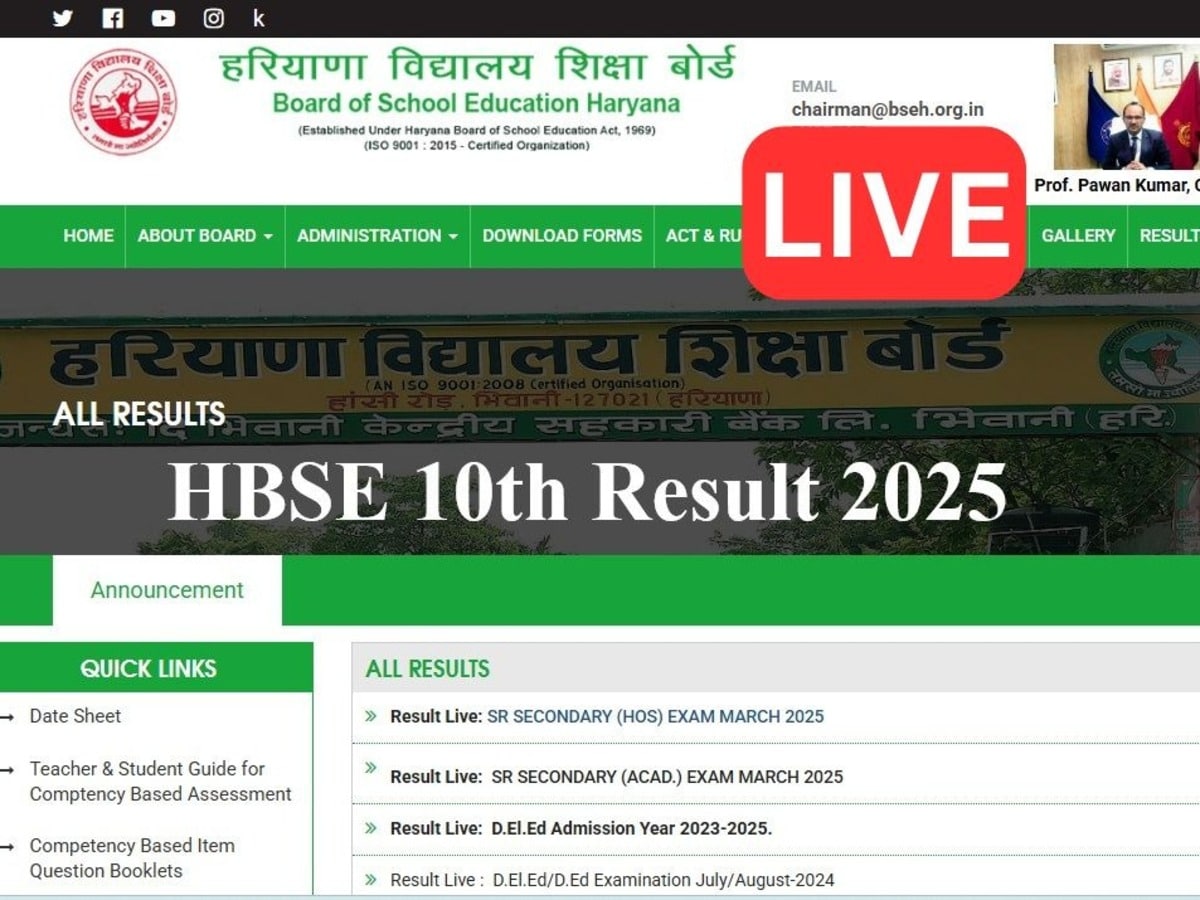Open SR SECONDARY (ACAD.) EXAM MARCH 2025 result
The width and height of the screenshot is (1200, 900).
pos(667,776)
